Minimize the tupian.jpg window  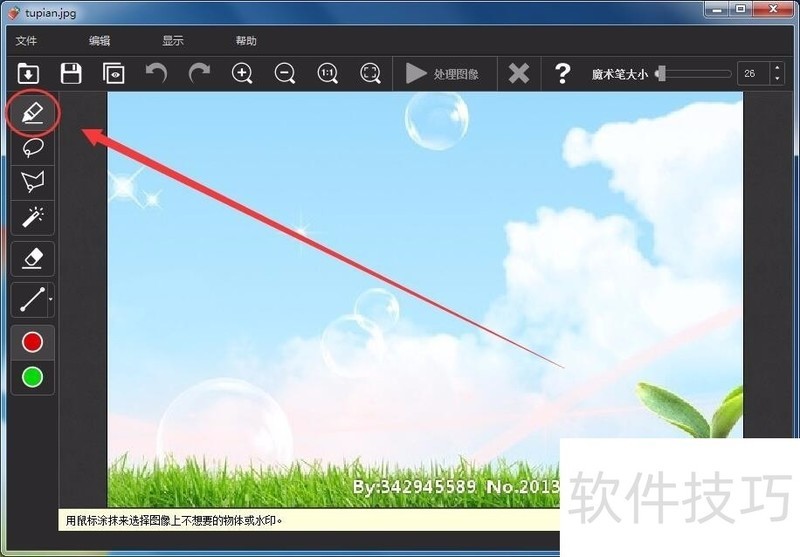(x=717, y=9)
